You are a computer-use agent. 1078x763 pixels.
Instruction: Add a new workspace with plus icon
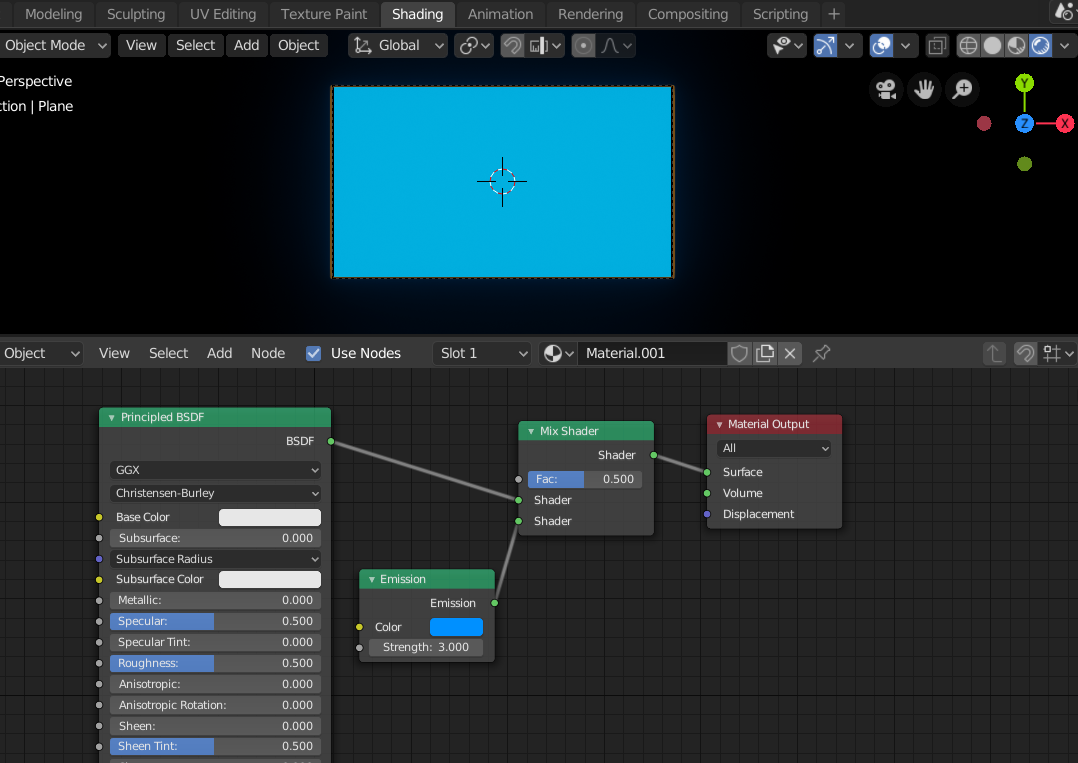click(834, 14)
